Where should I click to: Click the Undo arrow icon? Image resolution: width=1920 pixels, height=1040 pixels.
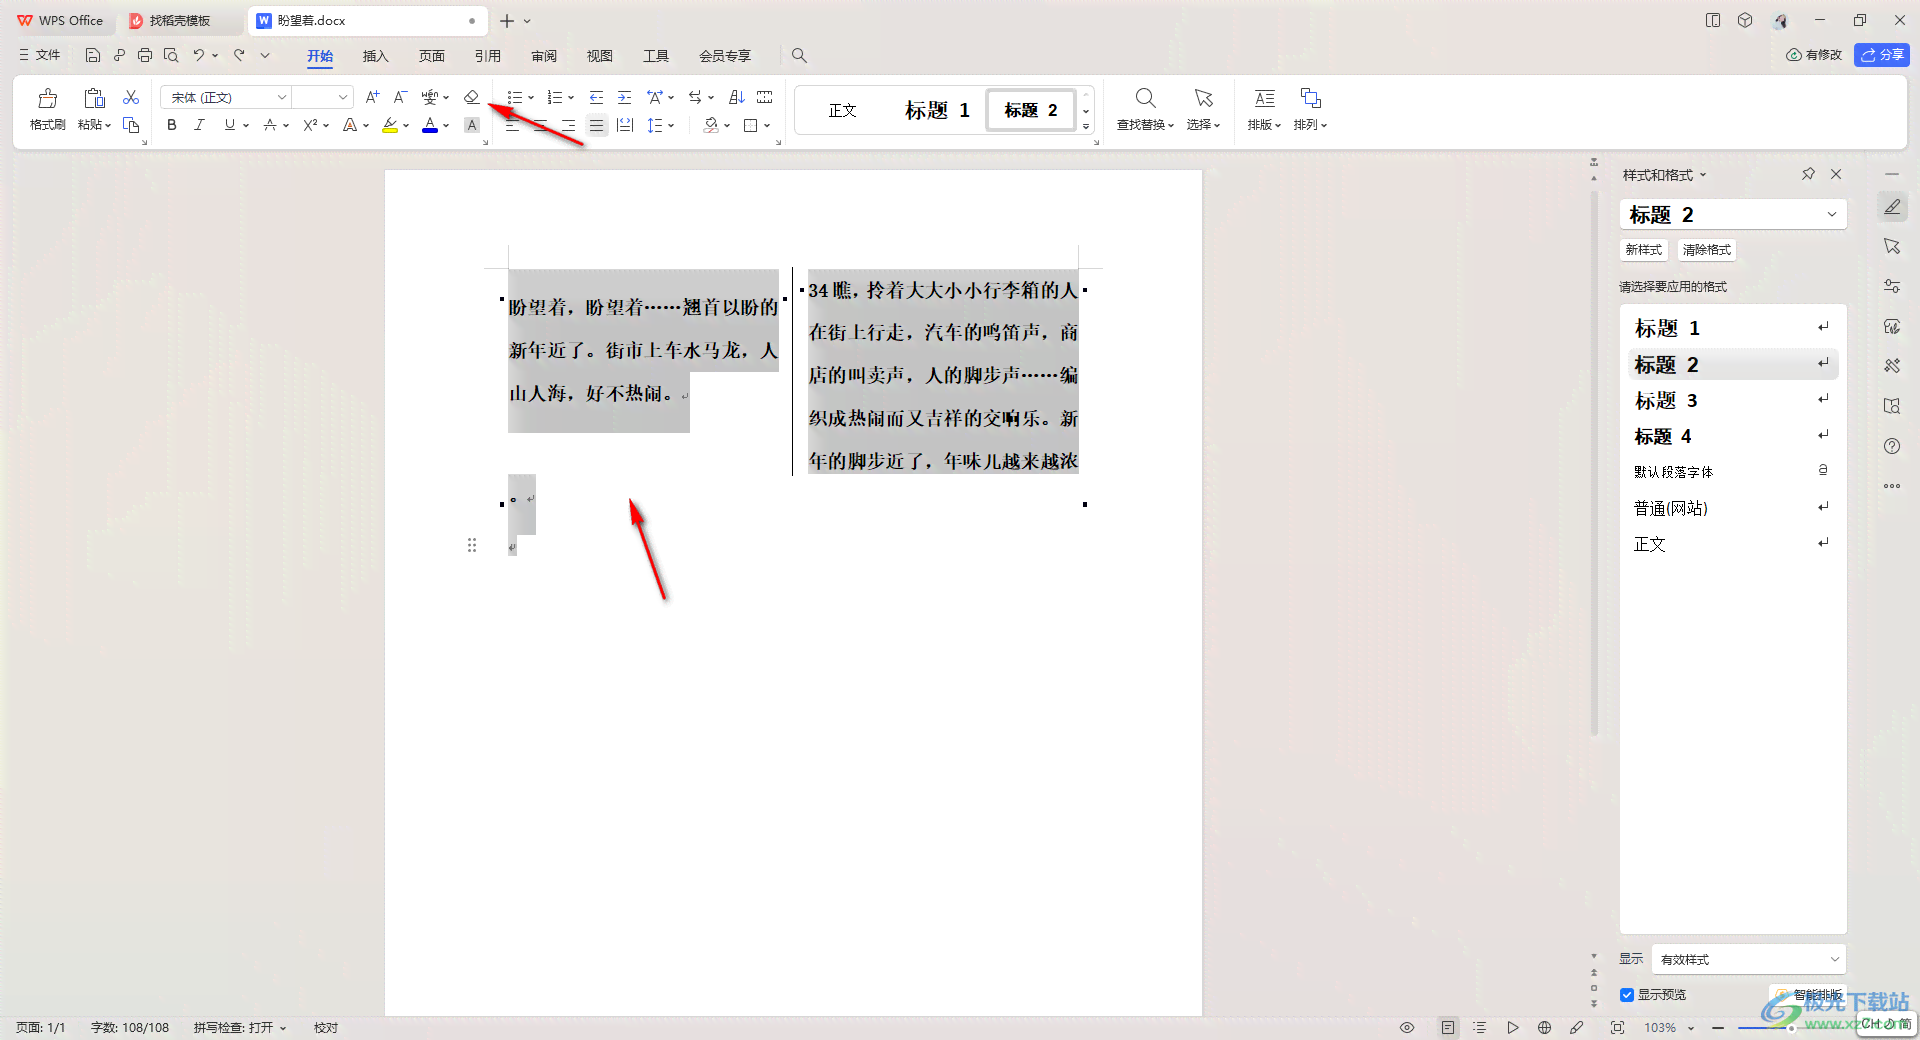pos(199,55)
